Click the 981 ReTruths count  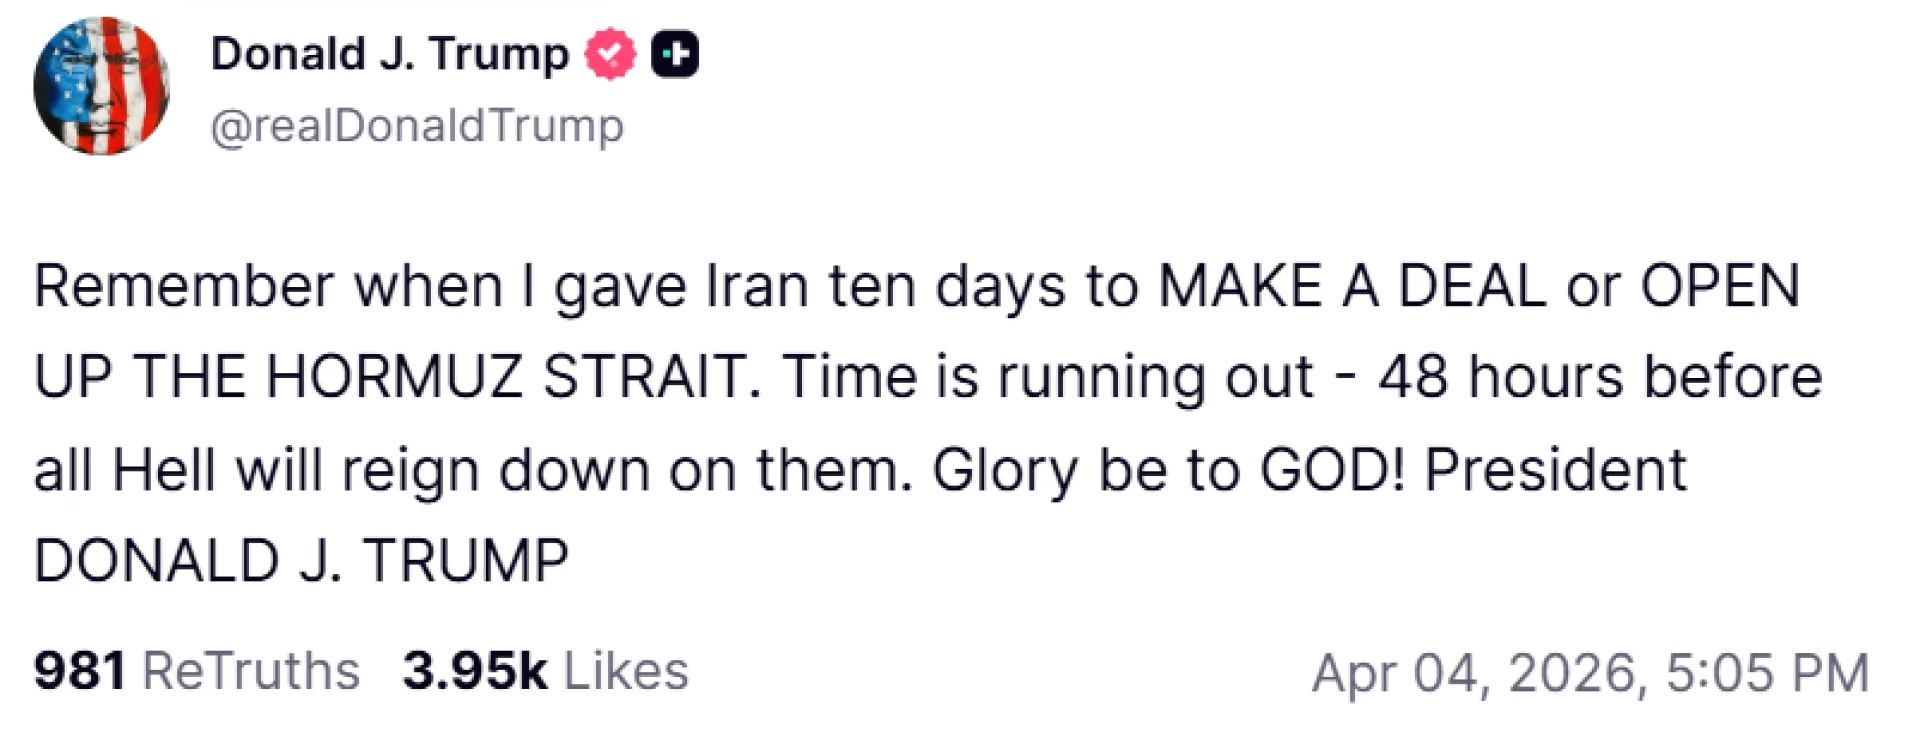pyautogui.click(x=80, y=671)
